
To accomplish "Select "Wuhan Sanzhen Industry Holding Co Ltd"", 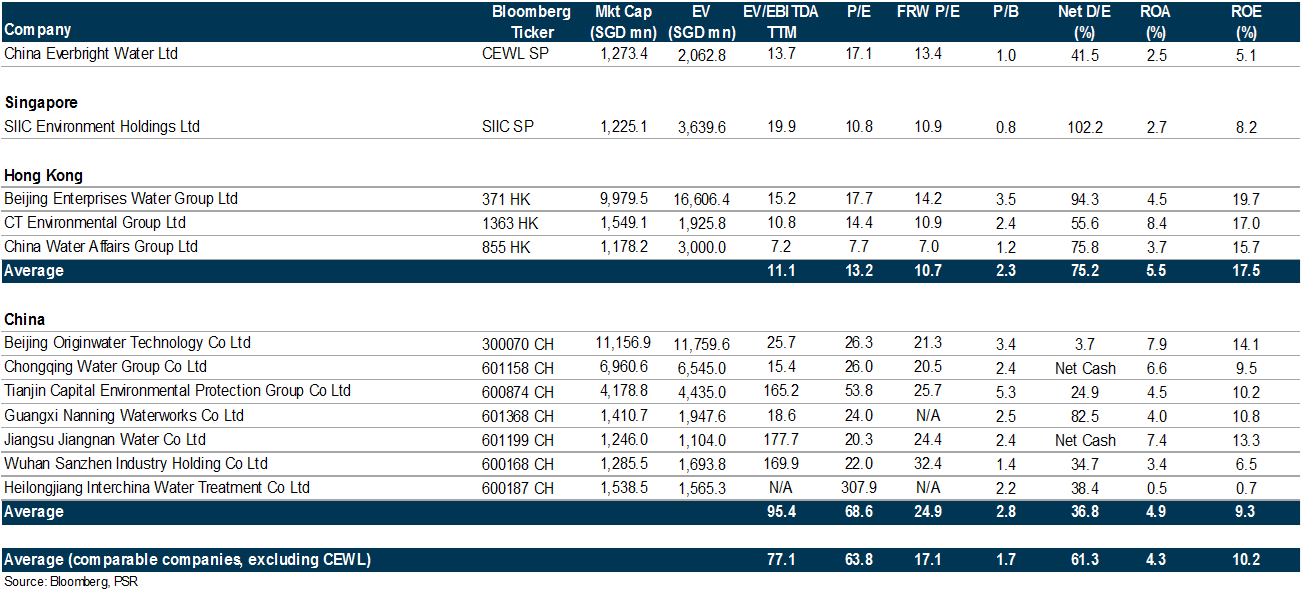I will [136, 463].
